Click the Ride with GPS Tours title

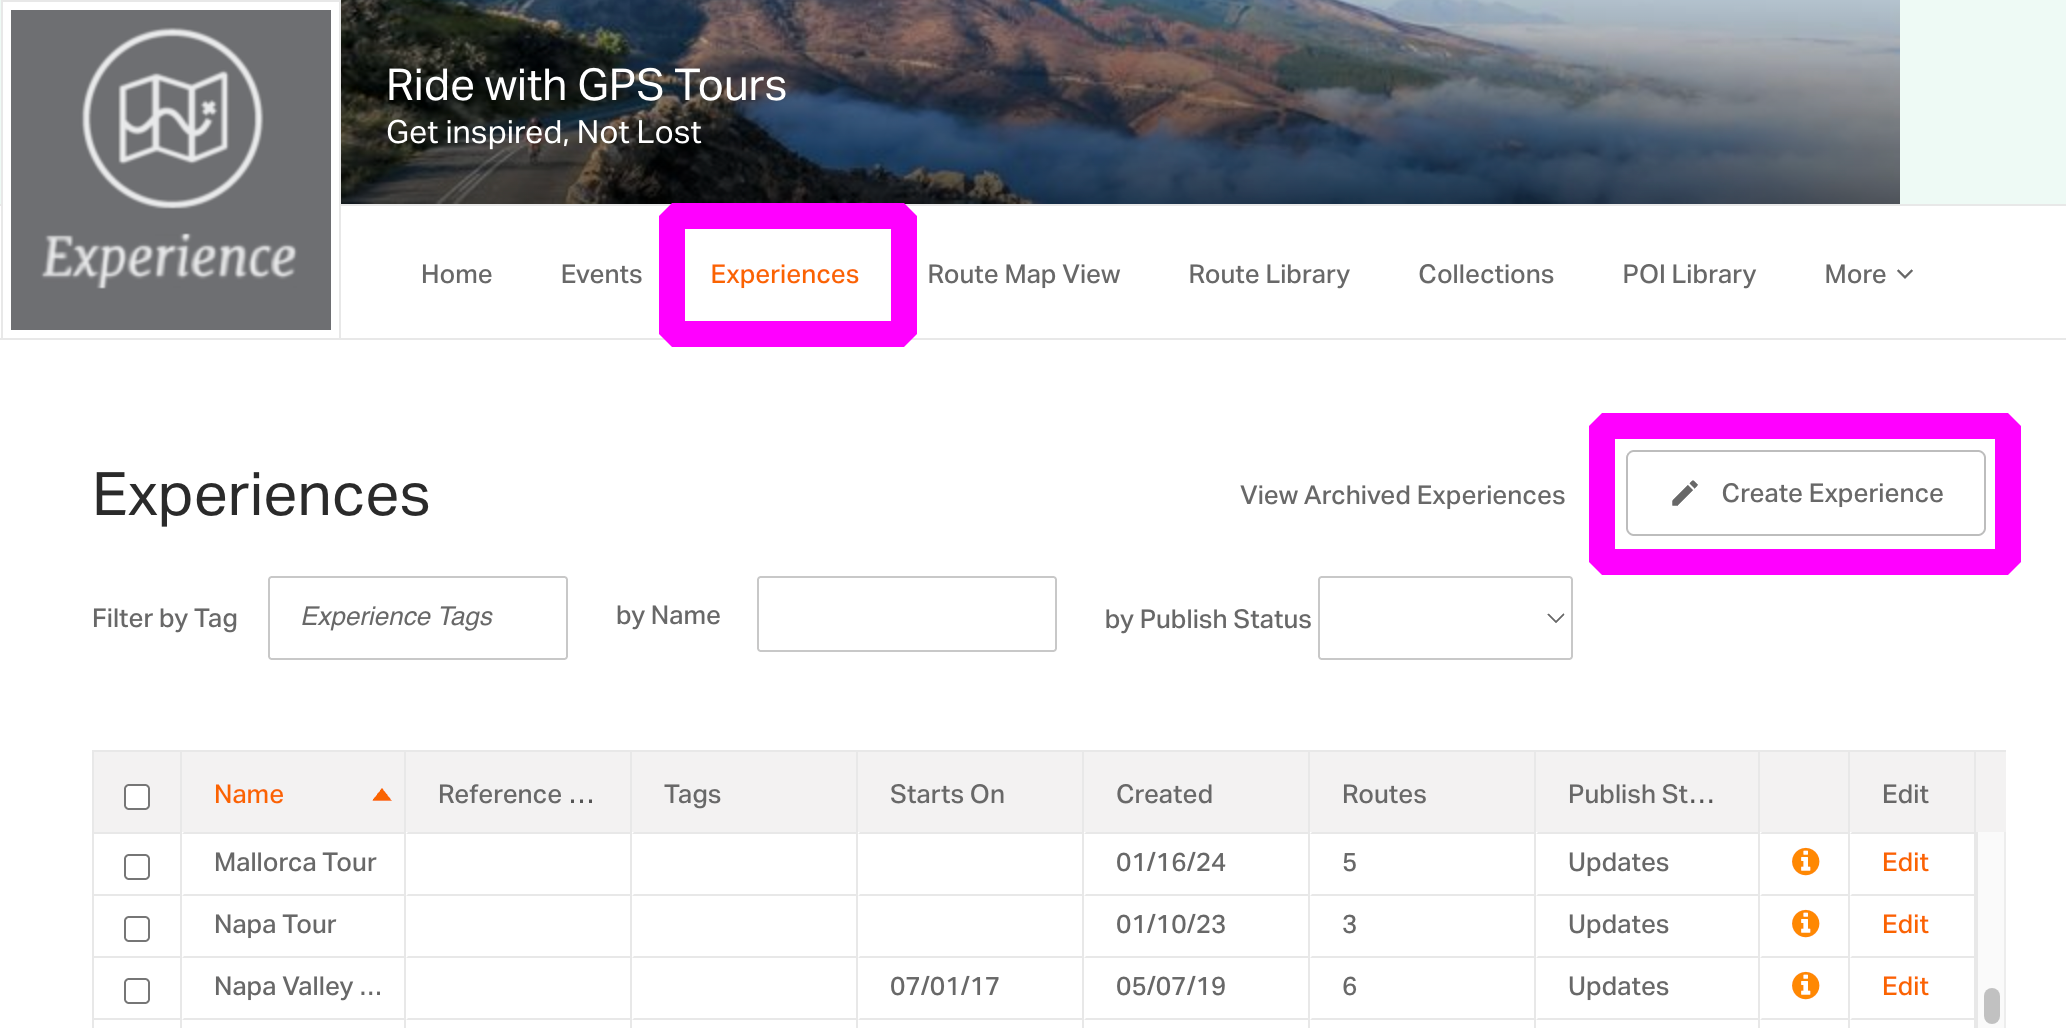click(x=586, y=86)
